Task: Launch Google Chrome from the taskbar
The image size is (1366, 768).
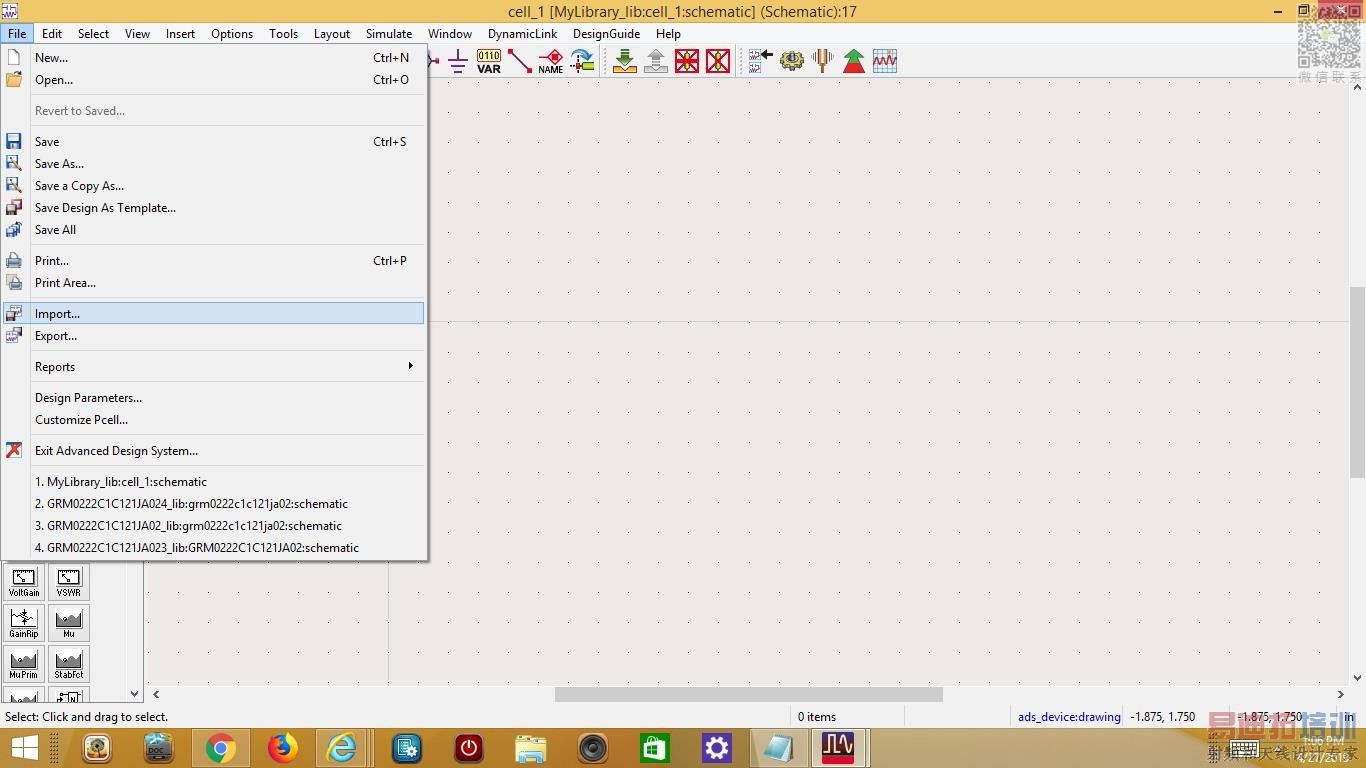Action: (x=221, y=748)
